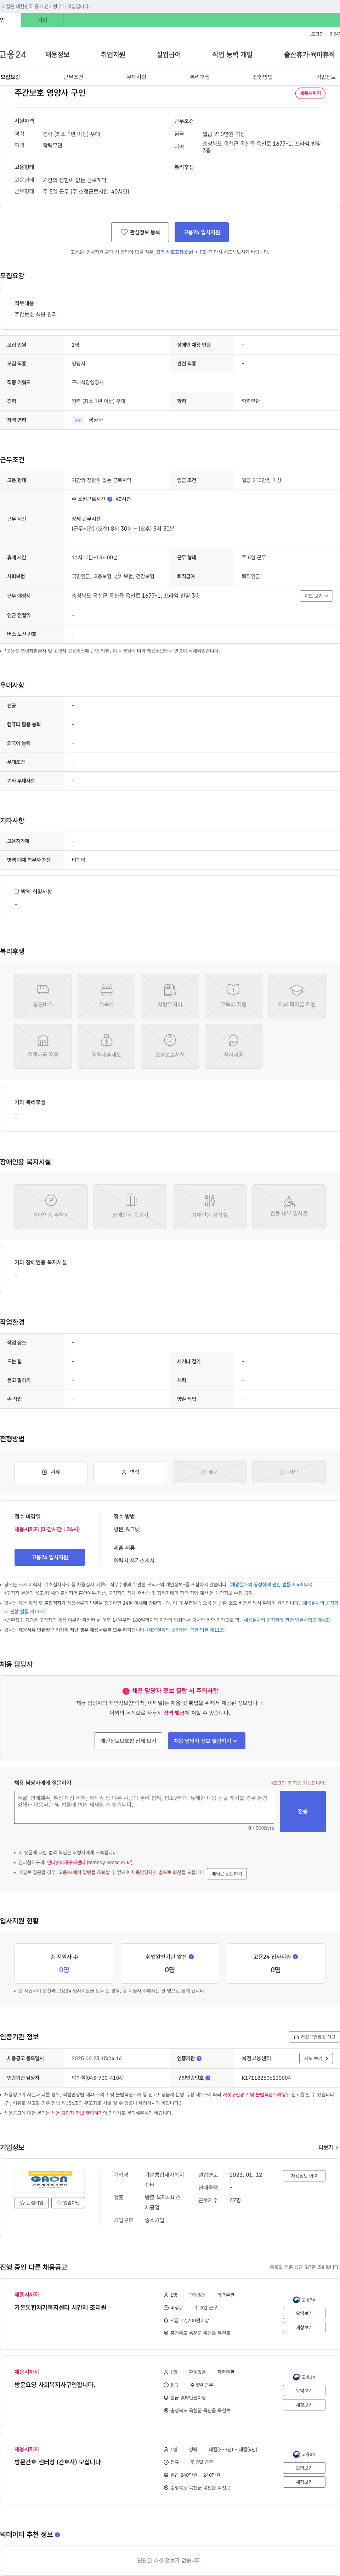Screen dimensions: 340x2576
Task: Select the 필기 screening method box
Action: coord(209,1472)
